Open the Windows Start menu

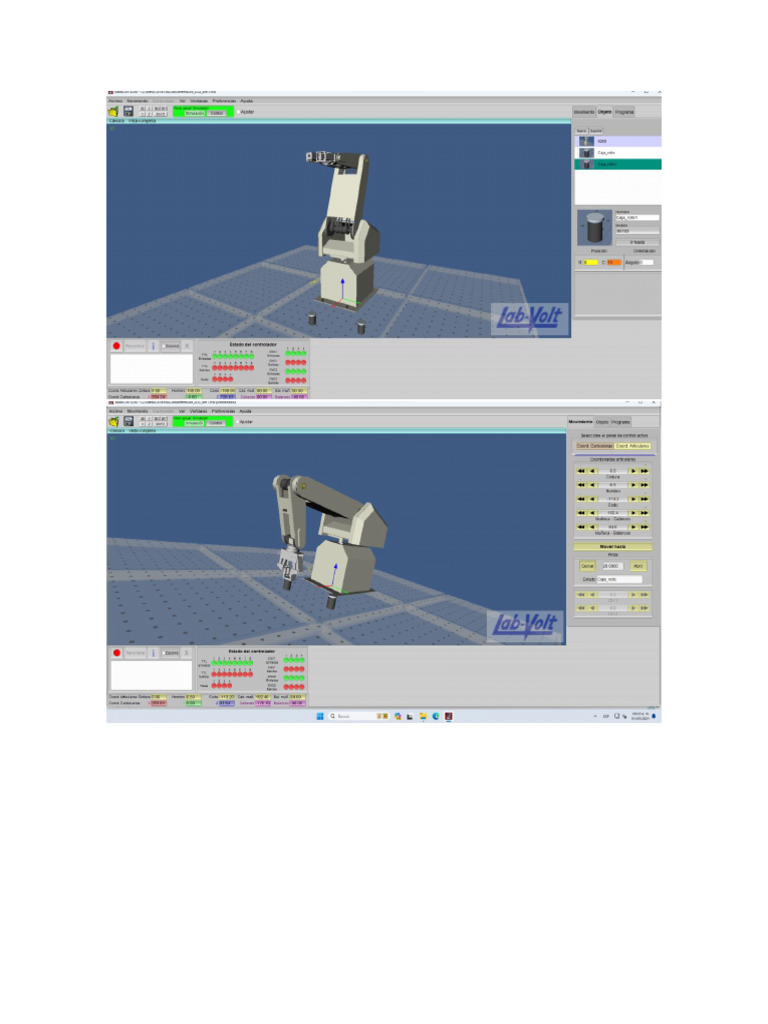320,716
